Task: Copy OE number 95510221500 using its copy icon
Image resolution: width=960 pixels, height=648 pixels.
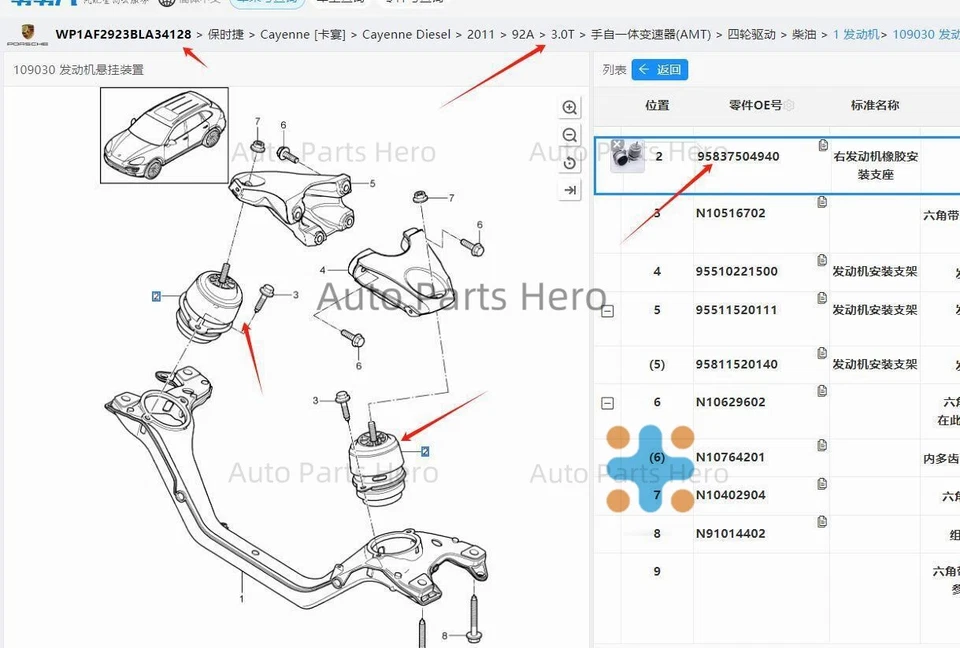Action: (822, 260)
